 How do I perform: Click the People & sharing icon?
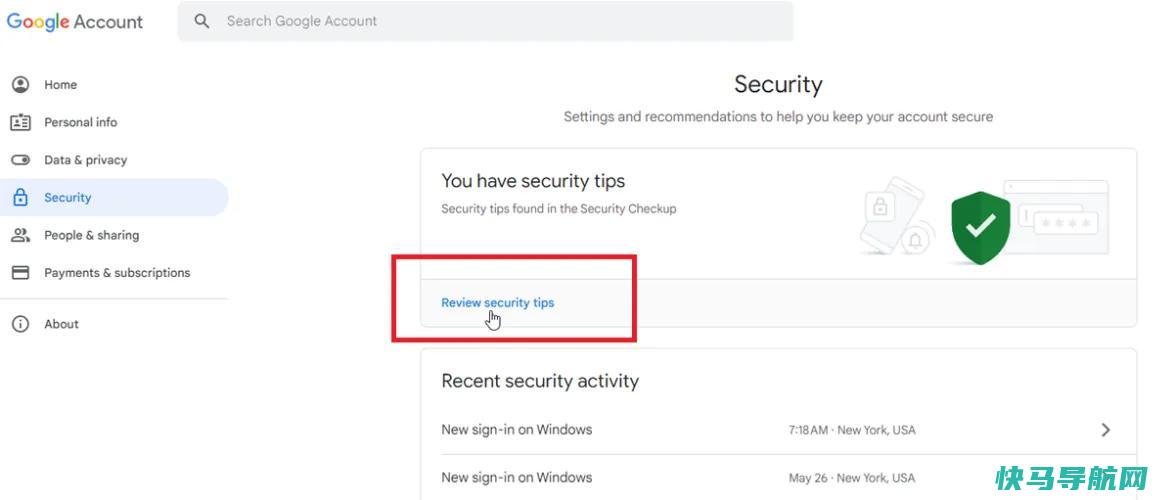coord(20,235)
